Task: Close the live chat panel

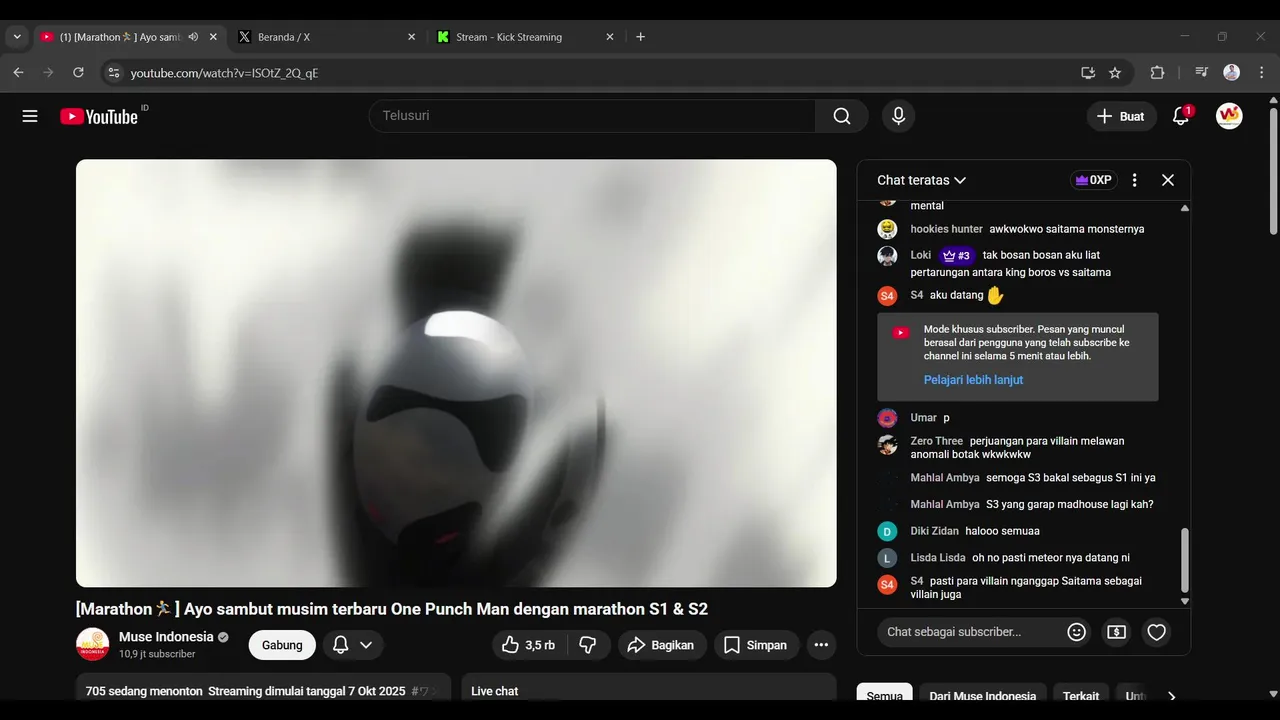Action: [1167, 180]
